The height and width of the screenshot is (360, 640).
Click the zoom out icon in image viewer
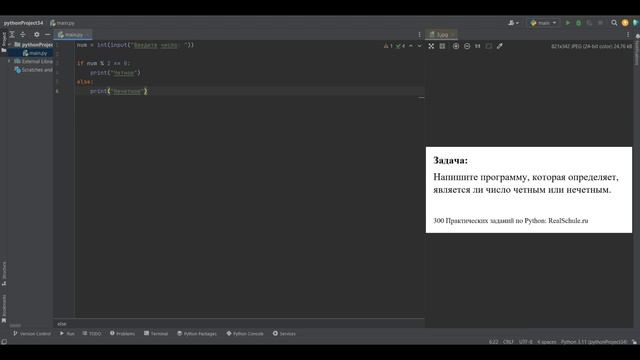pyautogui.click(x=467, y=46)
